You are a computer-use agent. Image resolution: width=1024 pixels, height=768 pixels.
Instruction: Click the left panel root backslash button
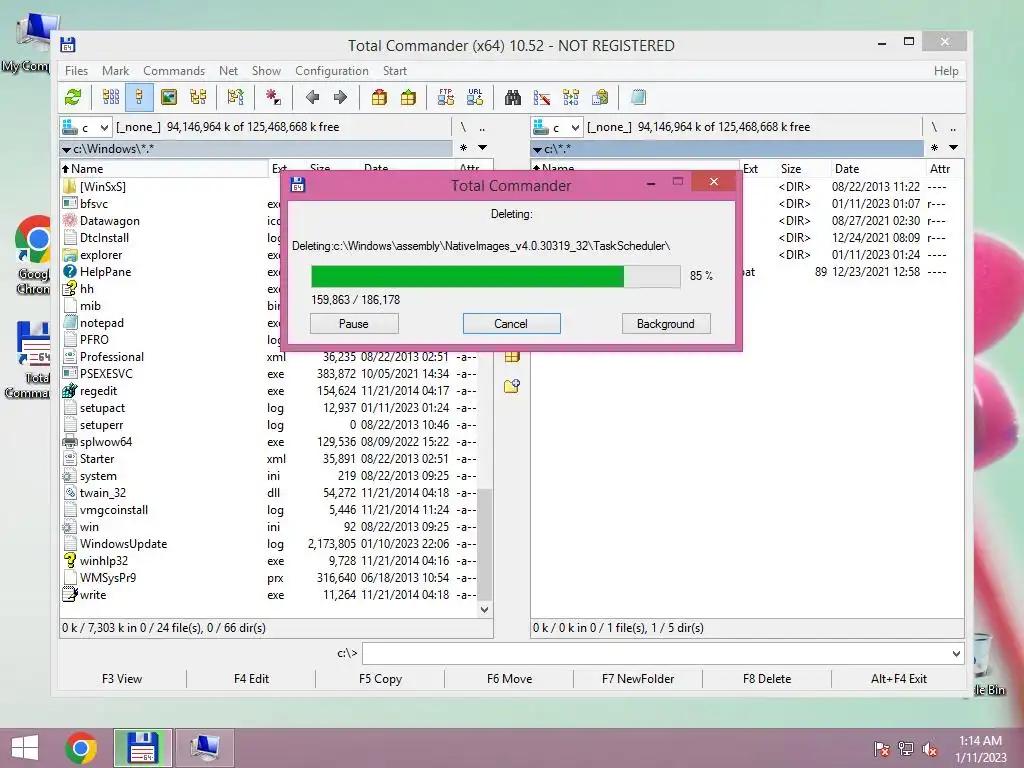coord(463,127)
